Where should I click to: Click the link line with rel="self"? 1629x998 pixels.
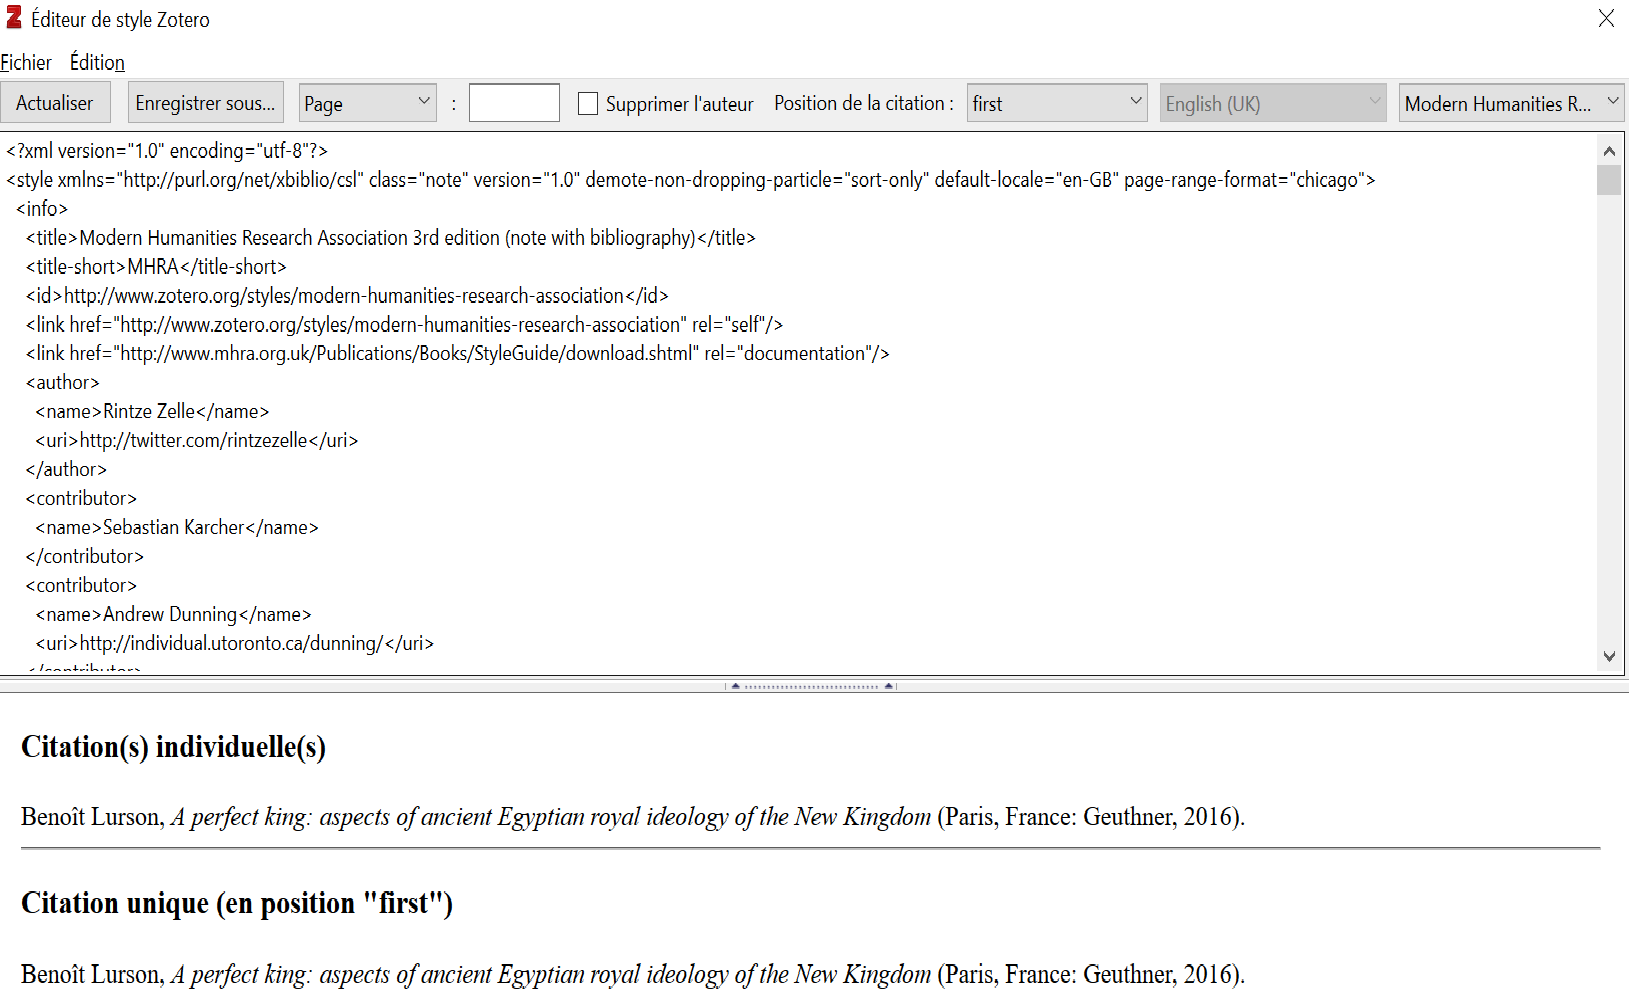tap(404, 325)
